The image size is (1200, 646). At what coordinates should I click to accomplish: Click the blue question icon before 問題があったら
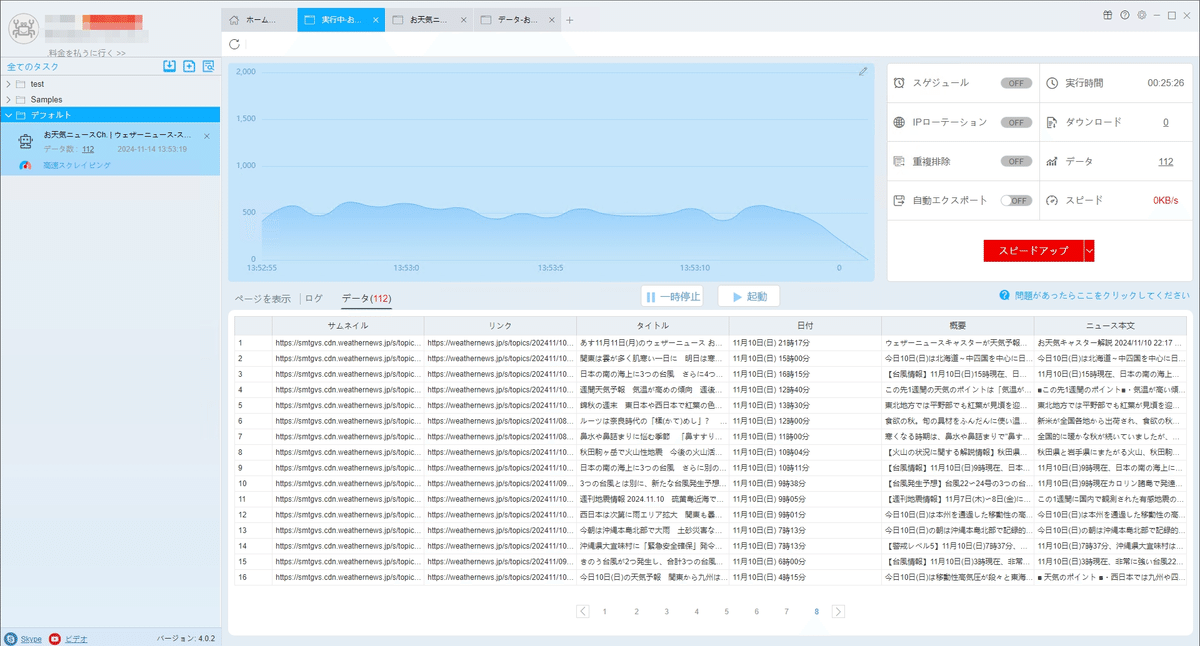click(1004, 296)
